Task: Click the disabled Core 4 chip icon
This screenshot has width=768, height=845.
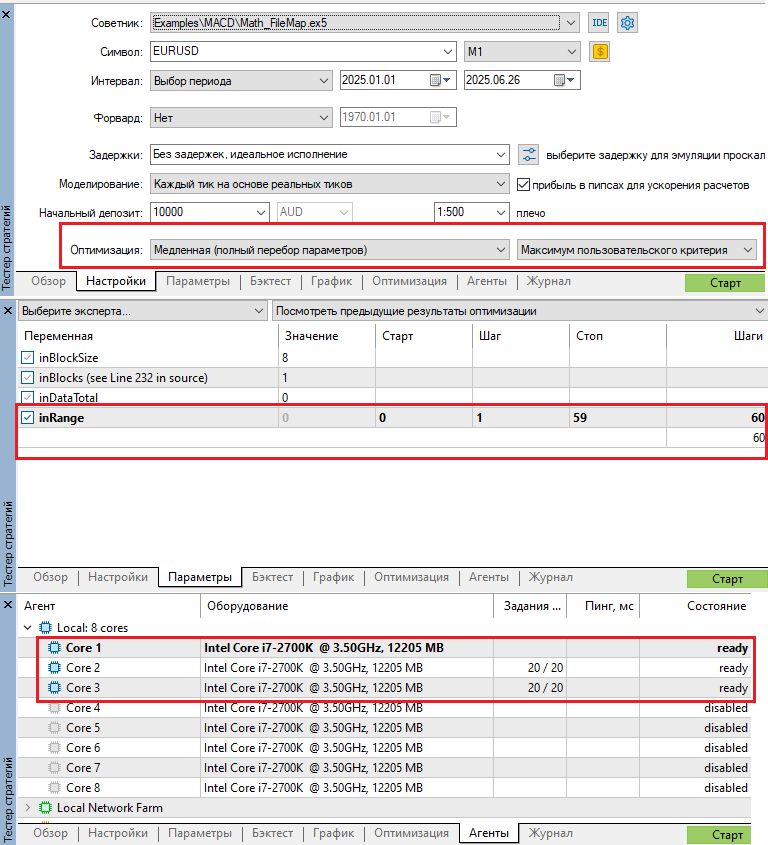Action: click(x=54, y=708)
